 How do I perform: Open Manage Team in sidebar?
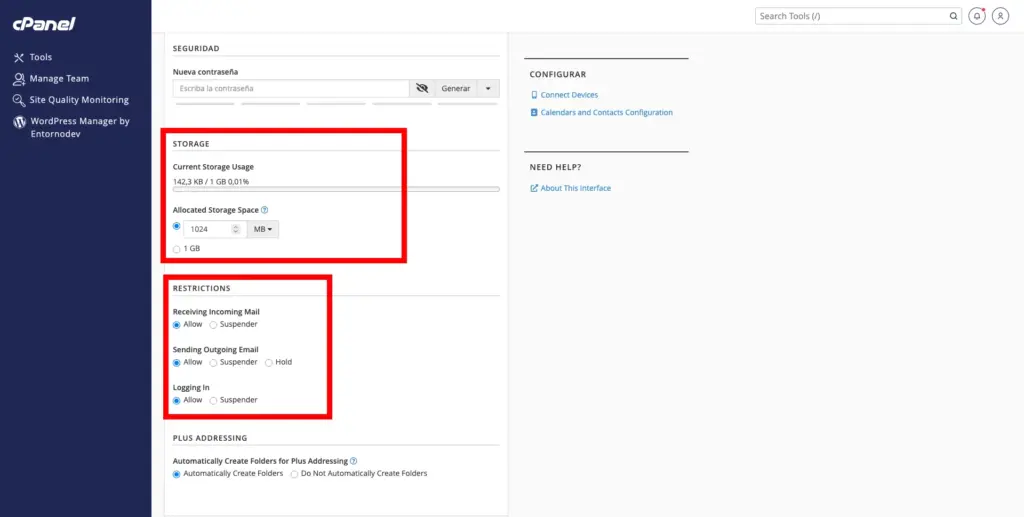pos(58,78)
